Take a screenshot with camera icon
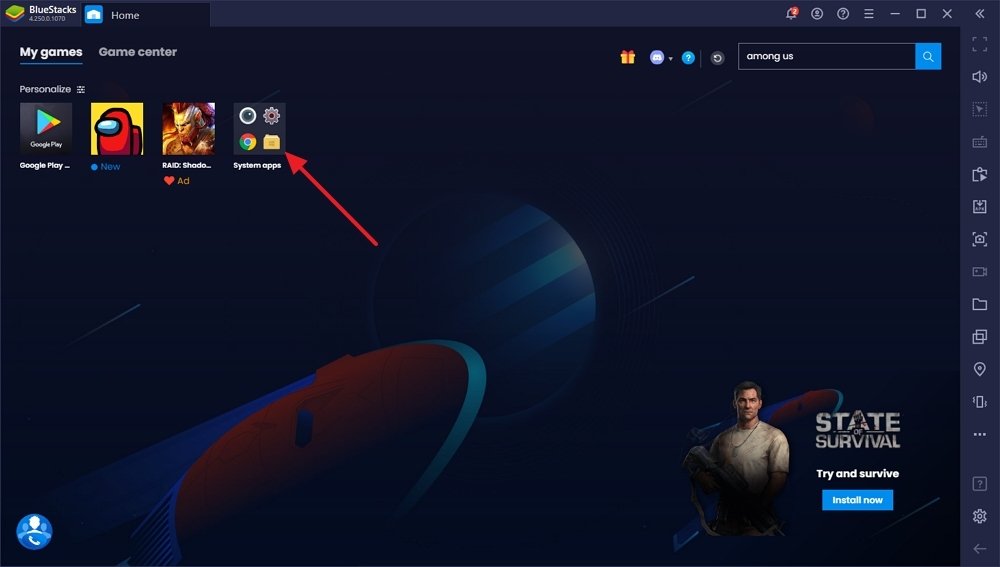The height and width of the screenshot is (567, 1000). [x=980, y=239]
